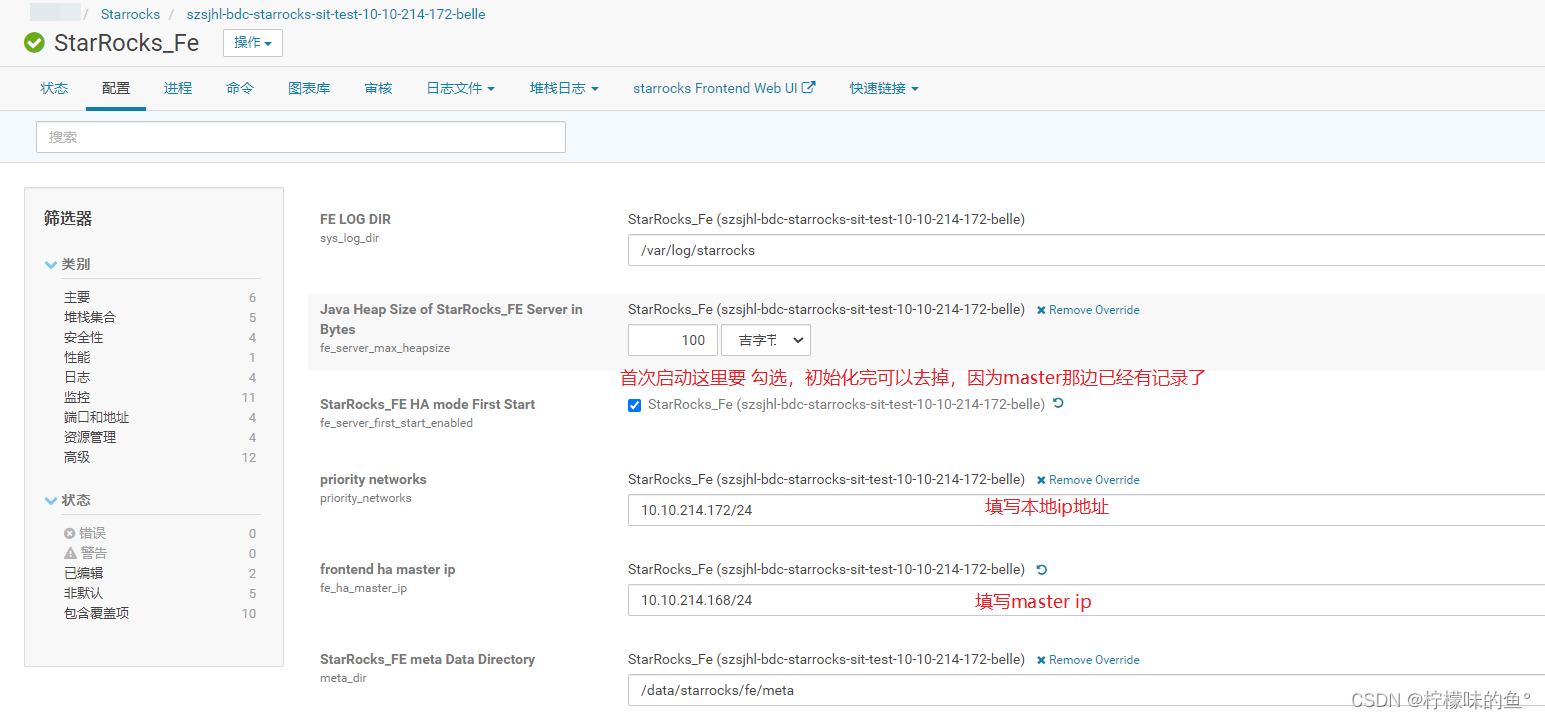1545x719 pixels.
Task: Click the frontend ha master ip field
Action: pyautogui.click(x=1086, y=600)
